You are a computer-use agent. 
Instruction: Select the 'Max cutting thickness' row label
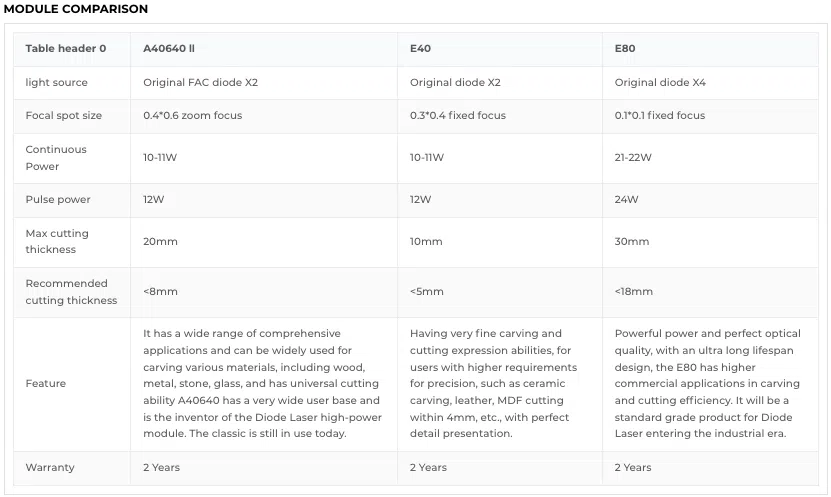coord(57,242)
